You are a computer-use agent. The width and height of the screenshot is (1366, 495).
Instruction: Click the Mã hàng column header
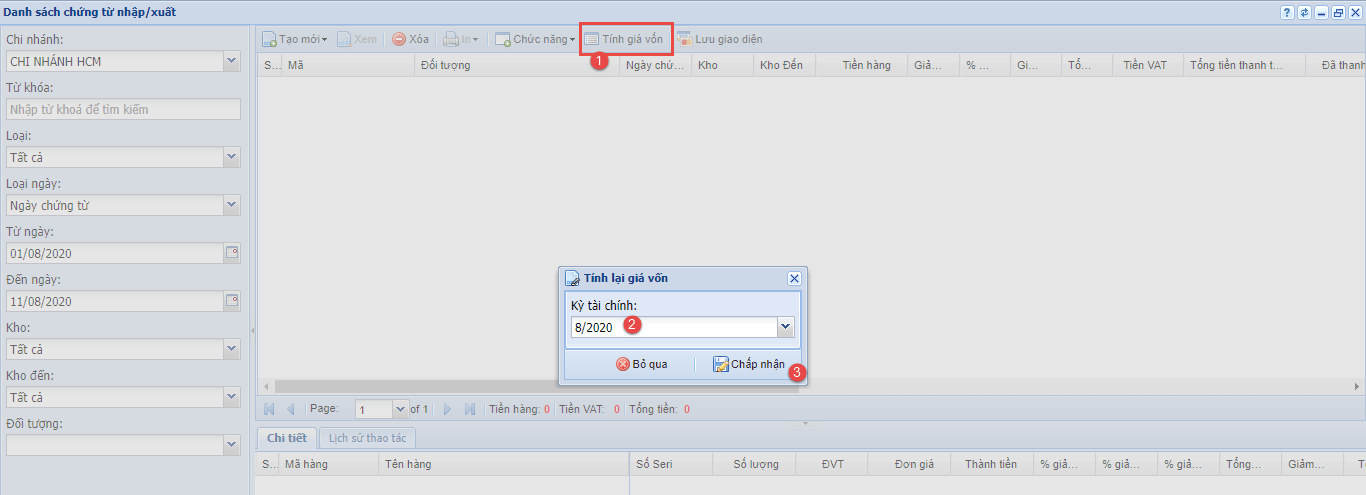coord(328,464)
